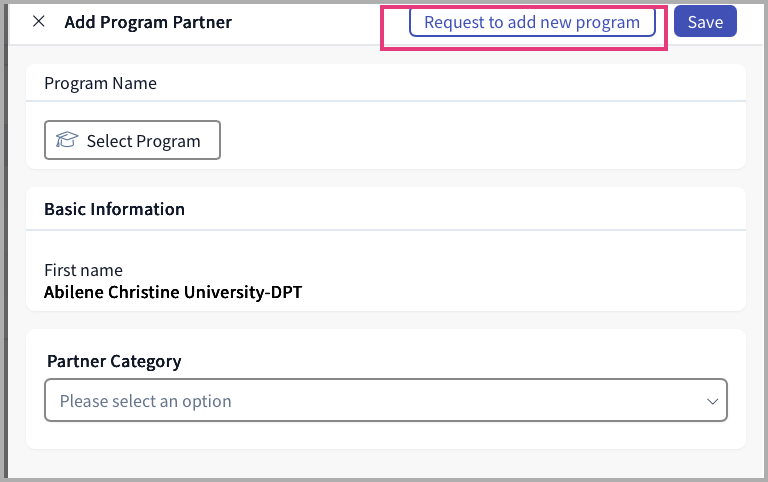Select the Basic Information heading
The width and height of the screenshot is (768, 482).
[114, 209]
